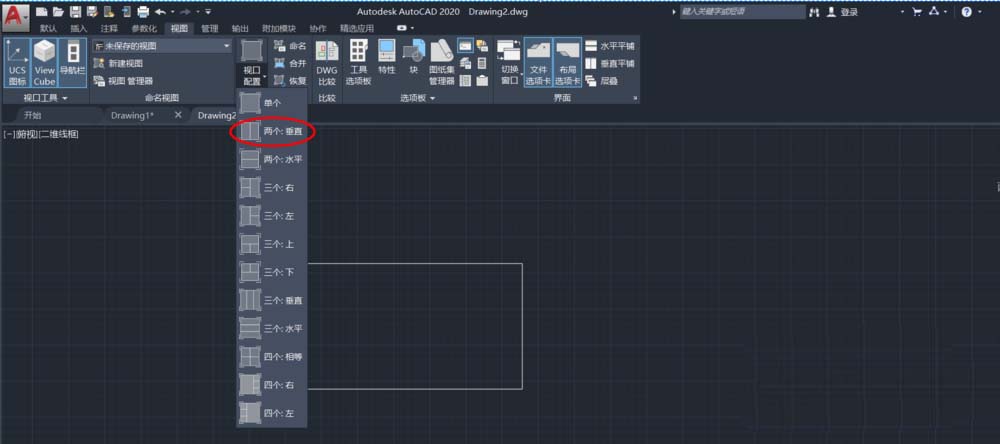The image size is (1000, 444).
Task: Click the ribbon minimize toggle button after 精选应用
Action: [x=402, y=28]
